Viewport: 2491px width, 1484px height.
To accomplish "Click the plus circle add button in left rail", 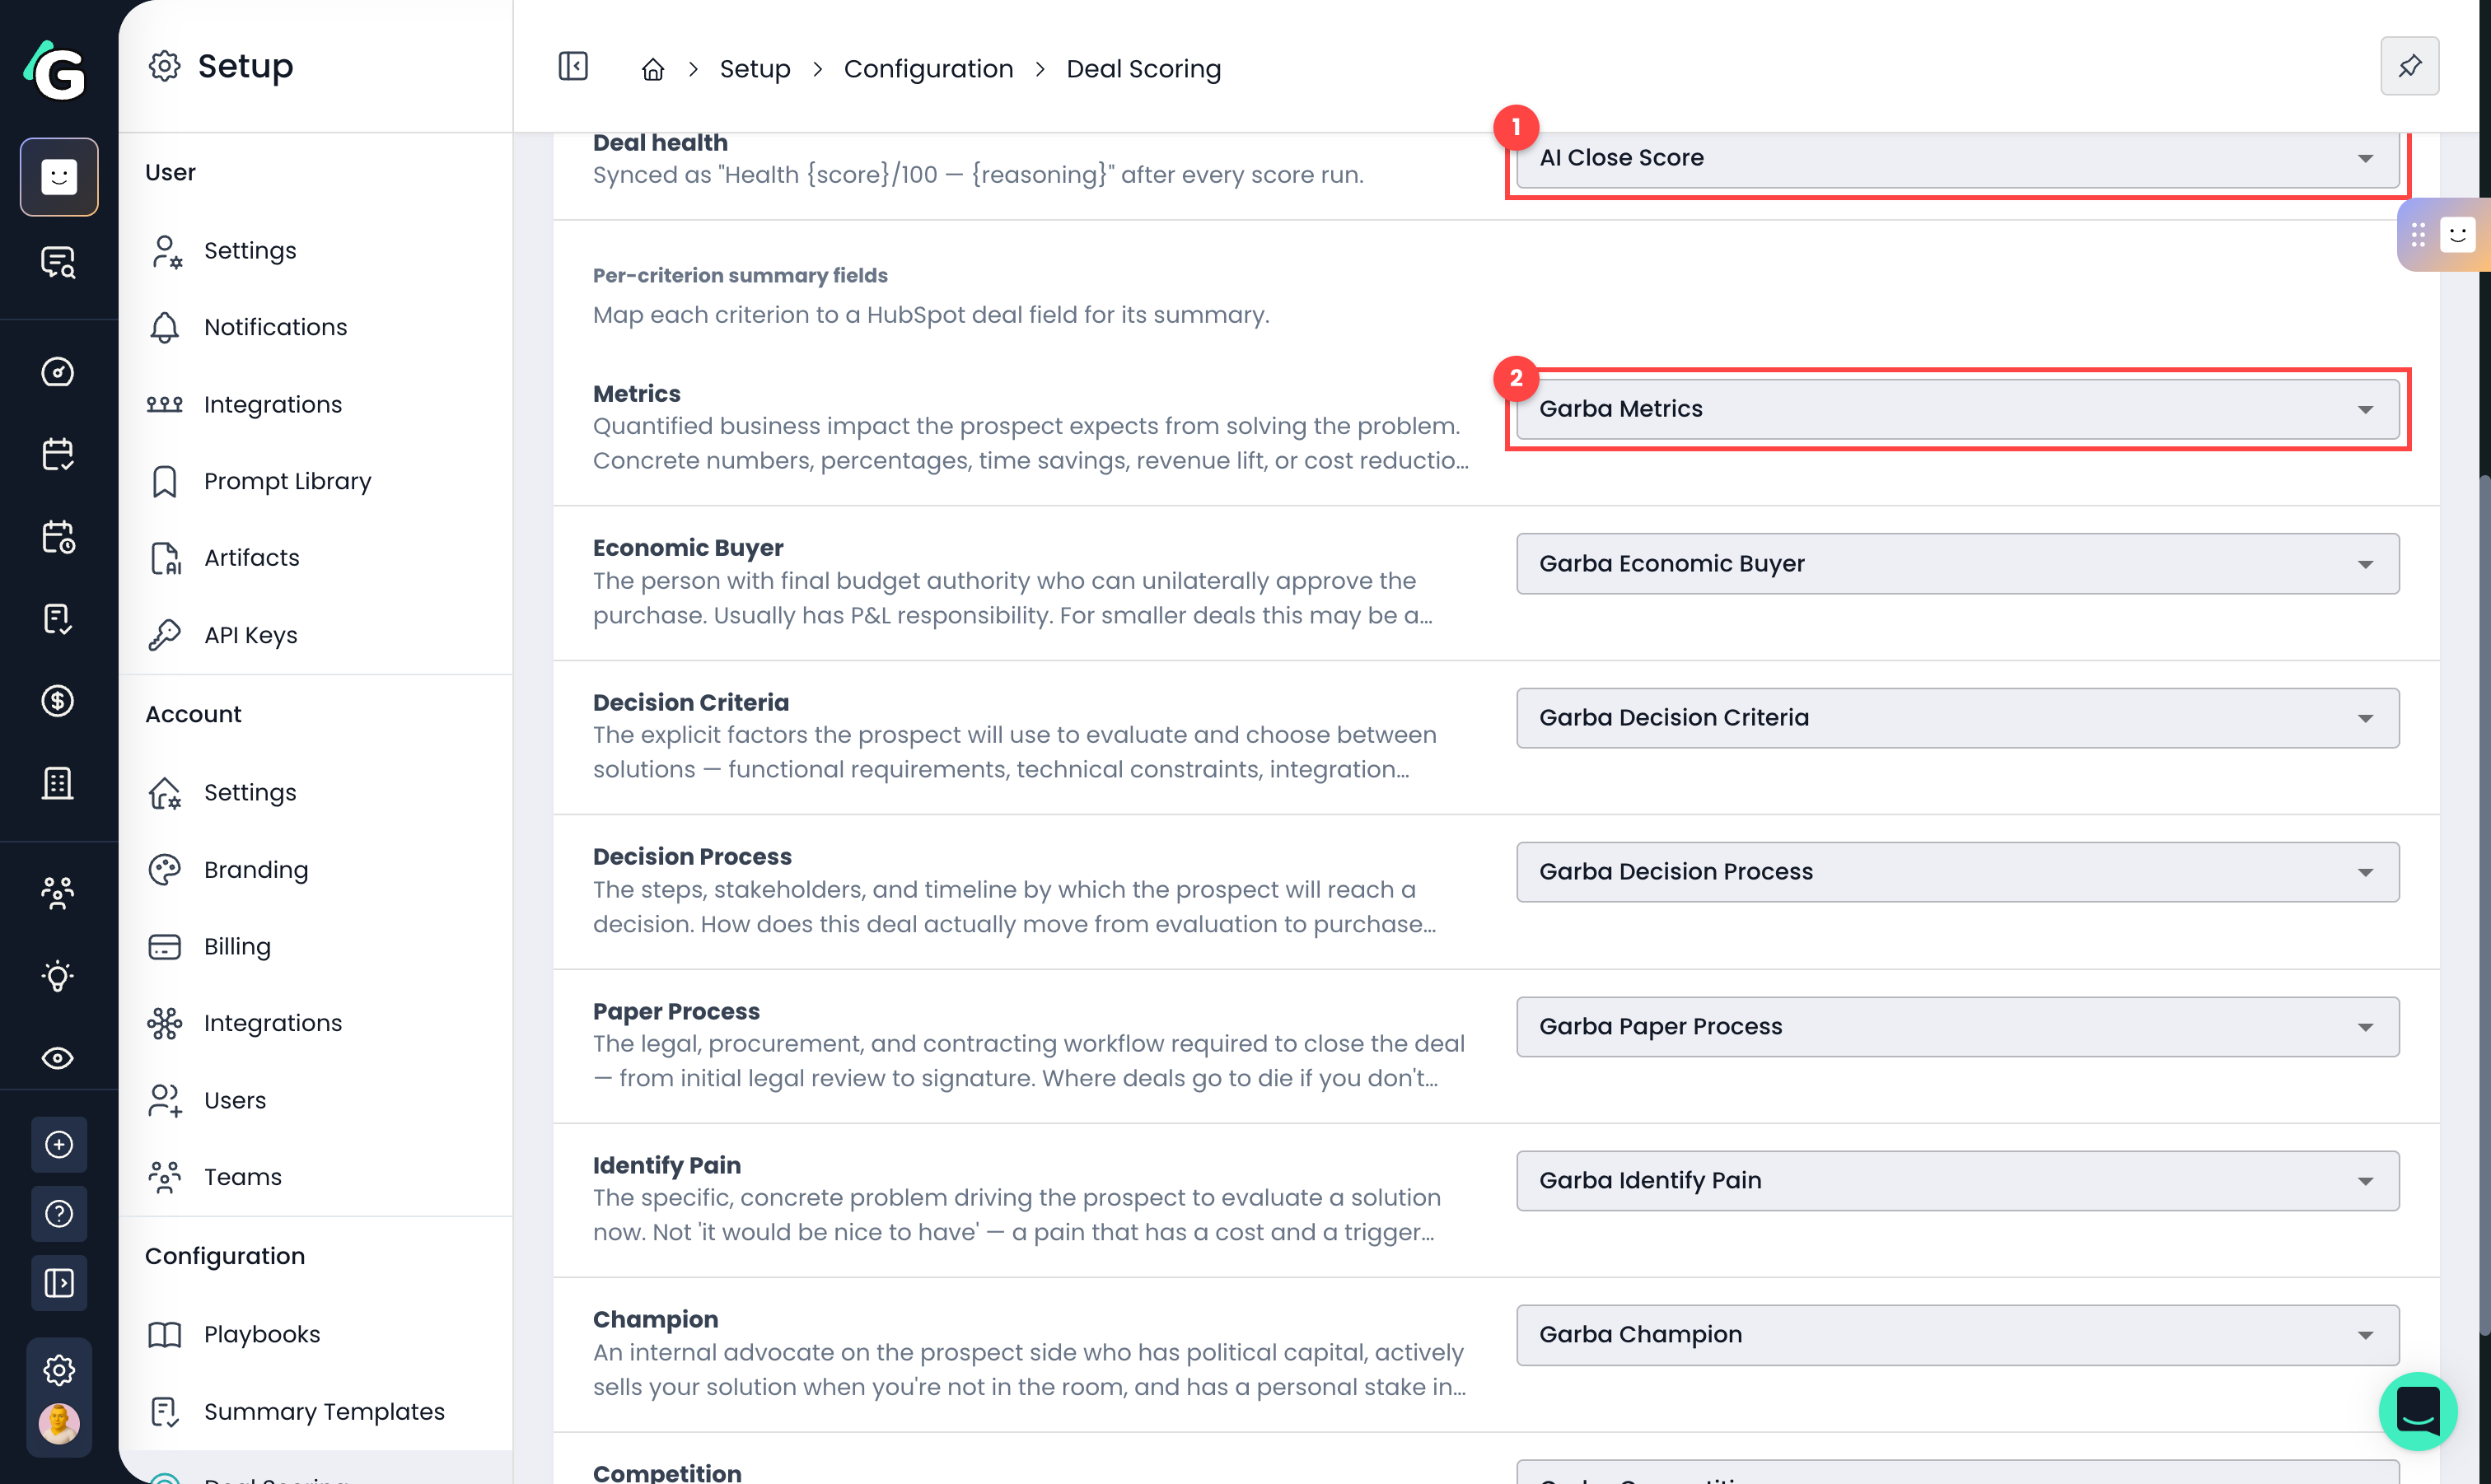I will pyautogui.click(x=59, y=1145).
